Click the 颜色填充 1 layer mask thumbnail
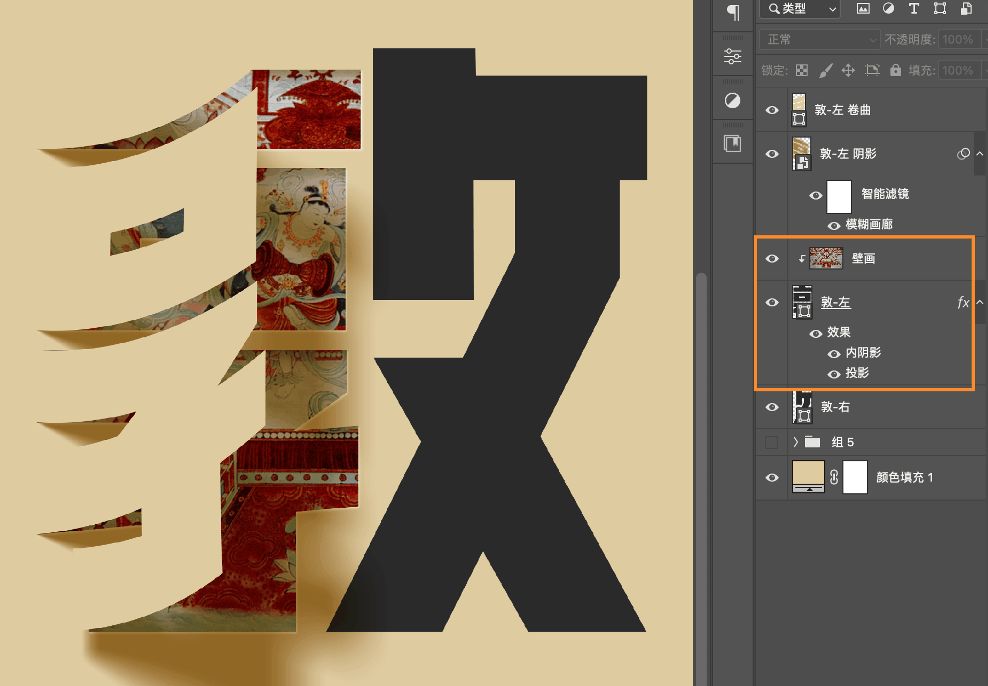Viewport: 988px width, 686px height. (855, 477)
